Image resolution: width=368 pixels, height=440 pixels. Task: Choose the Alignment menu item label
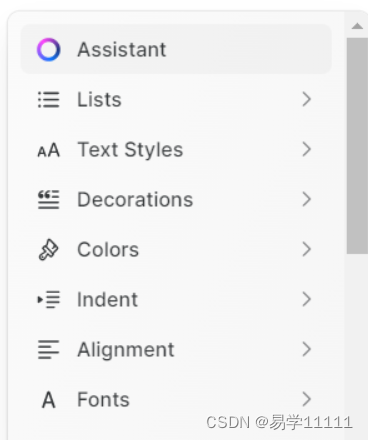[x=126, y=350]
